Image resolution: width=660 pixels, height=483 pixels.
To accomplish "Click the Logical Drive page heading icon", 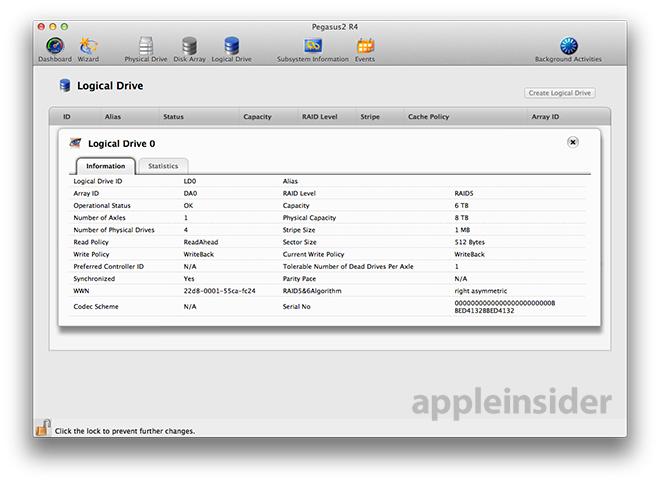I will click(x=65, y=85).
